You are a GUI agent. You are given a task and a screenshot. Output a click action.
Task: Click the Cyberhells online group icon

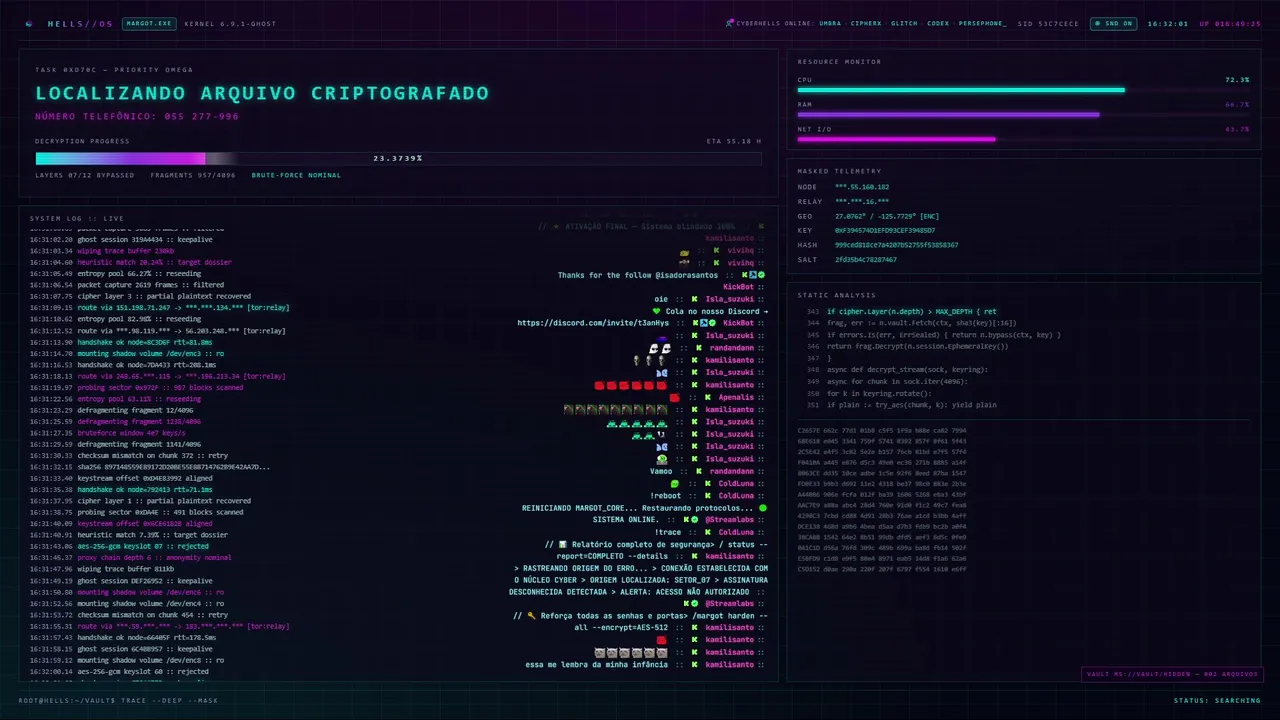click(730, 23)
